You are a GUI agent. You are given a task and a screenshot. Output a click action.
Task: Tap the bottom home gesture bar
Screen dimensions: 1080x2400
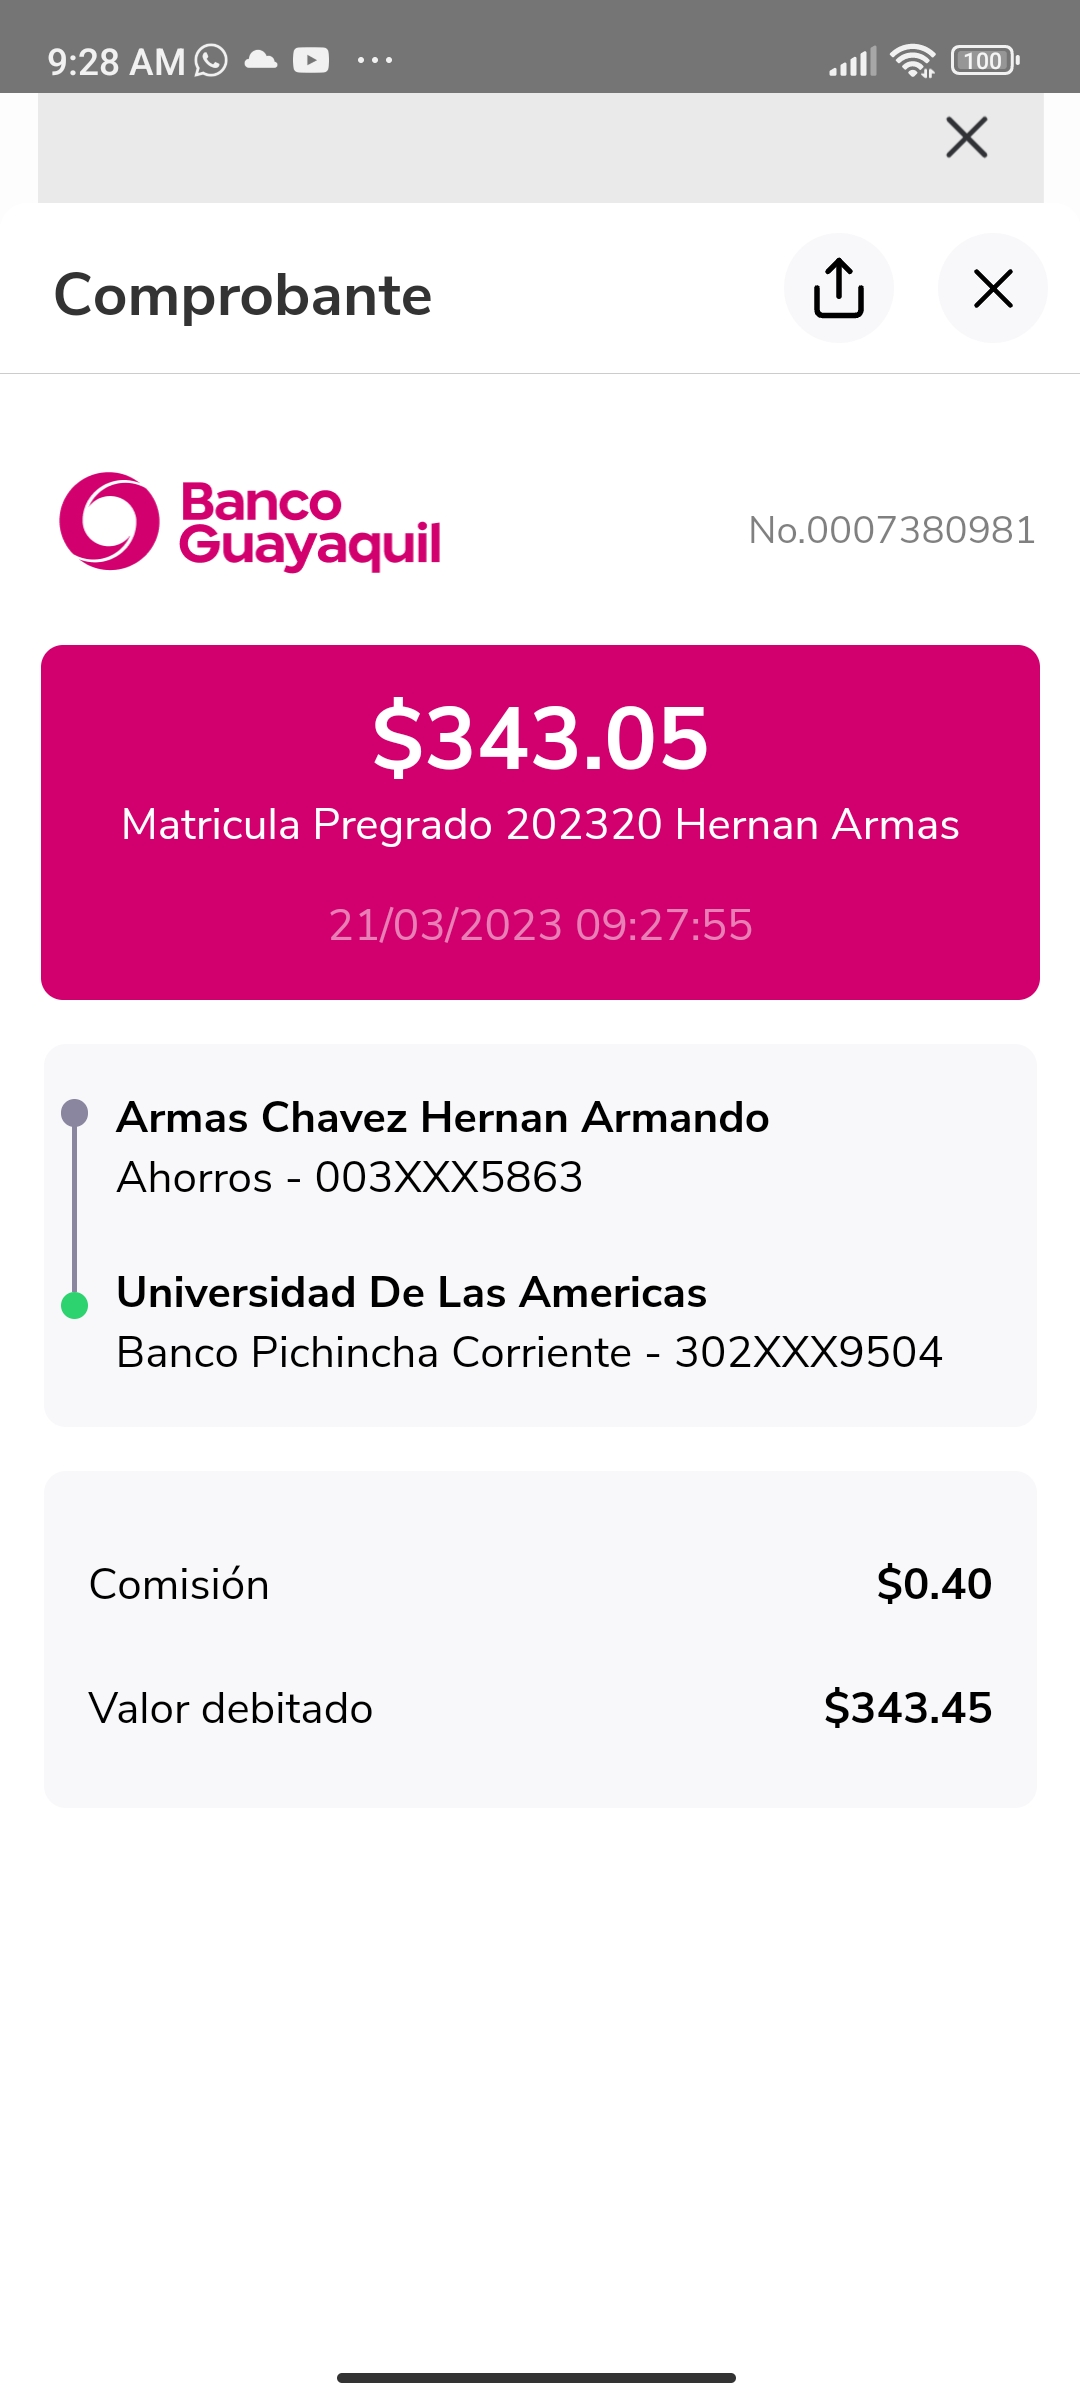(x=536, y=2377)
